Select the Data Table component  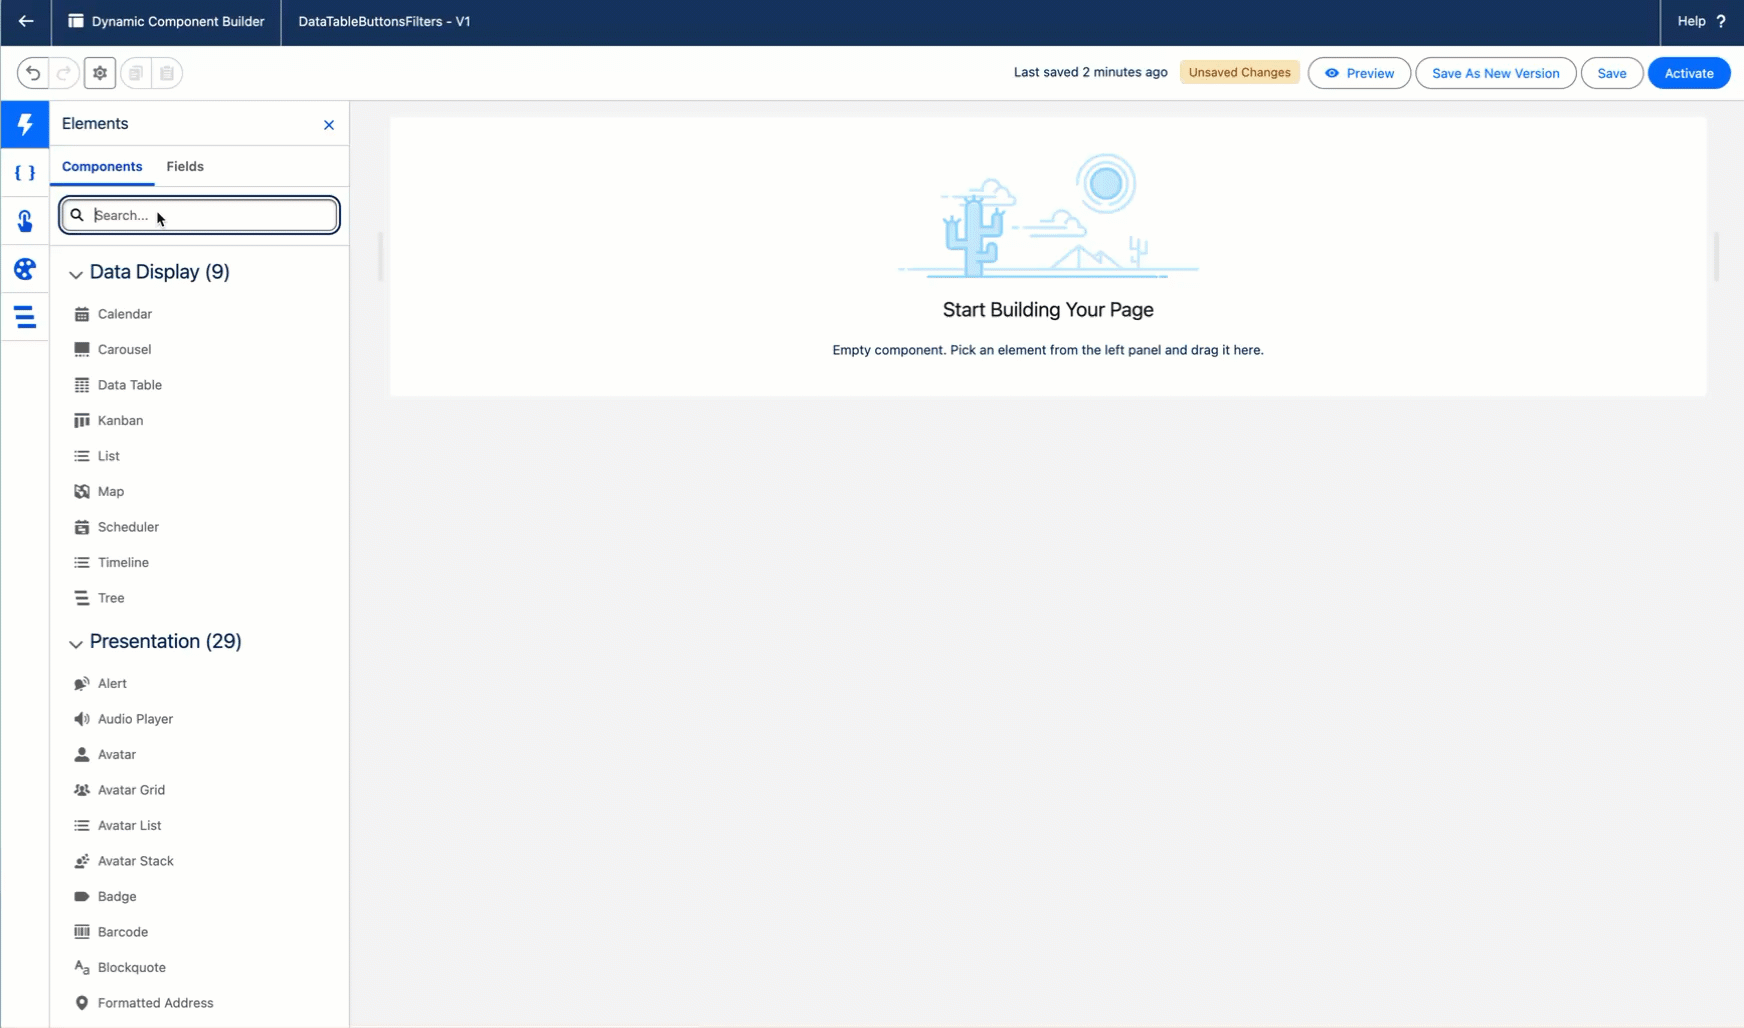click(129, 385)
